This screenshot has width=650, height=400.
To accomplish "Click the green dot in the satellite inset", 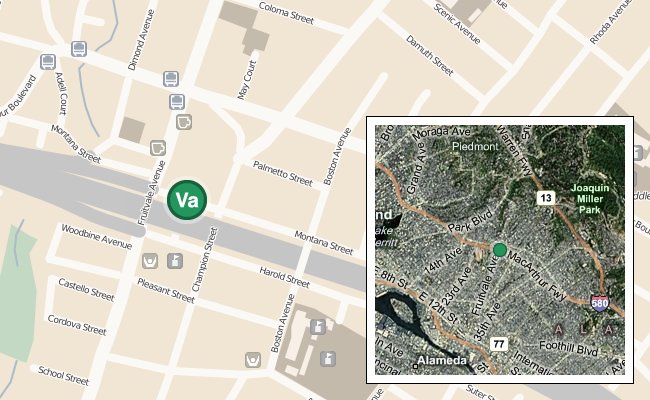I will [500, 250].
